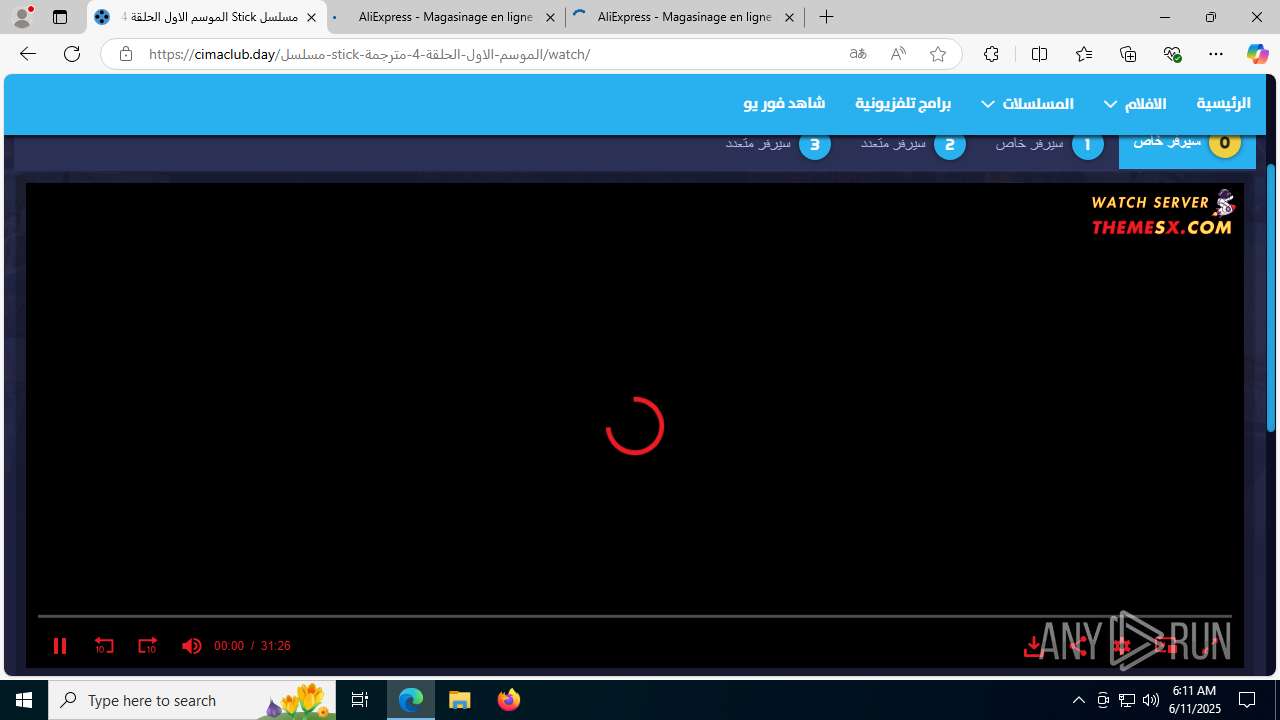Click the THEMESX.COM watch server logo
The height and width of the screenshot is (720, 1280).
[1163, 215]
